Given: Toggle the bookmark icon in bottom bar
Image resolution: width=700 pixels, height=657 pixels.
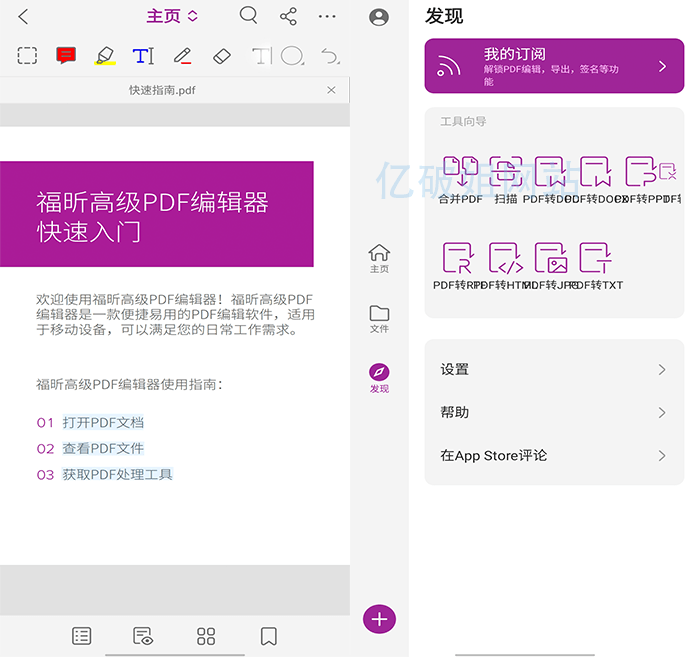Looking at the screenshot, I should coord(268,636).
